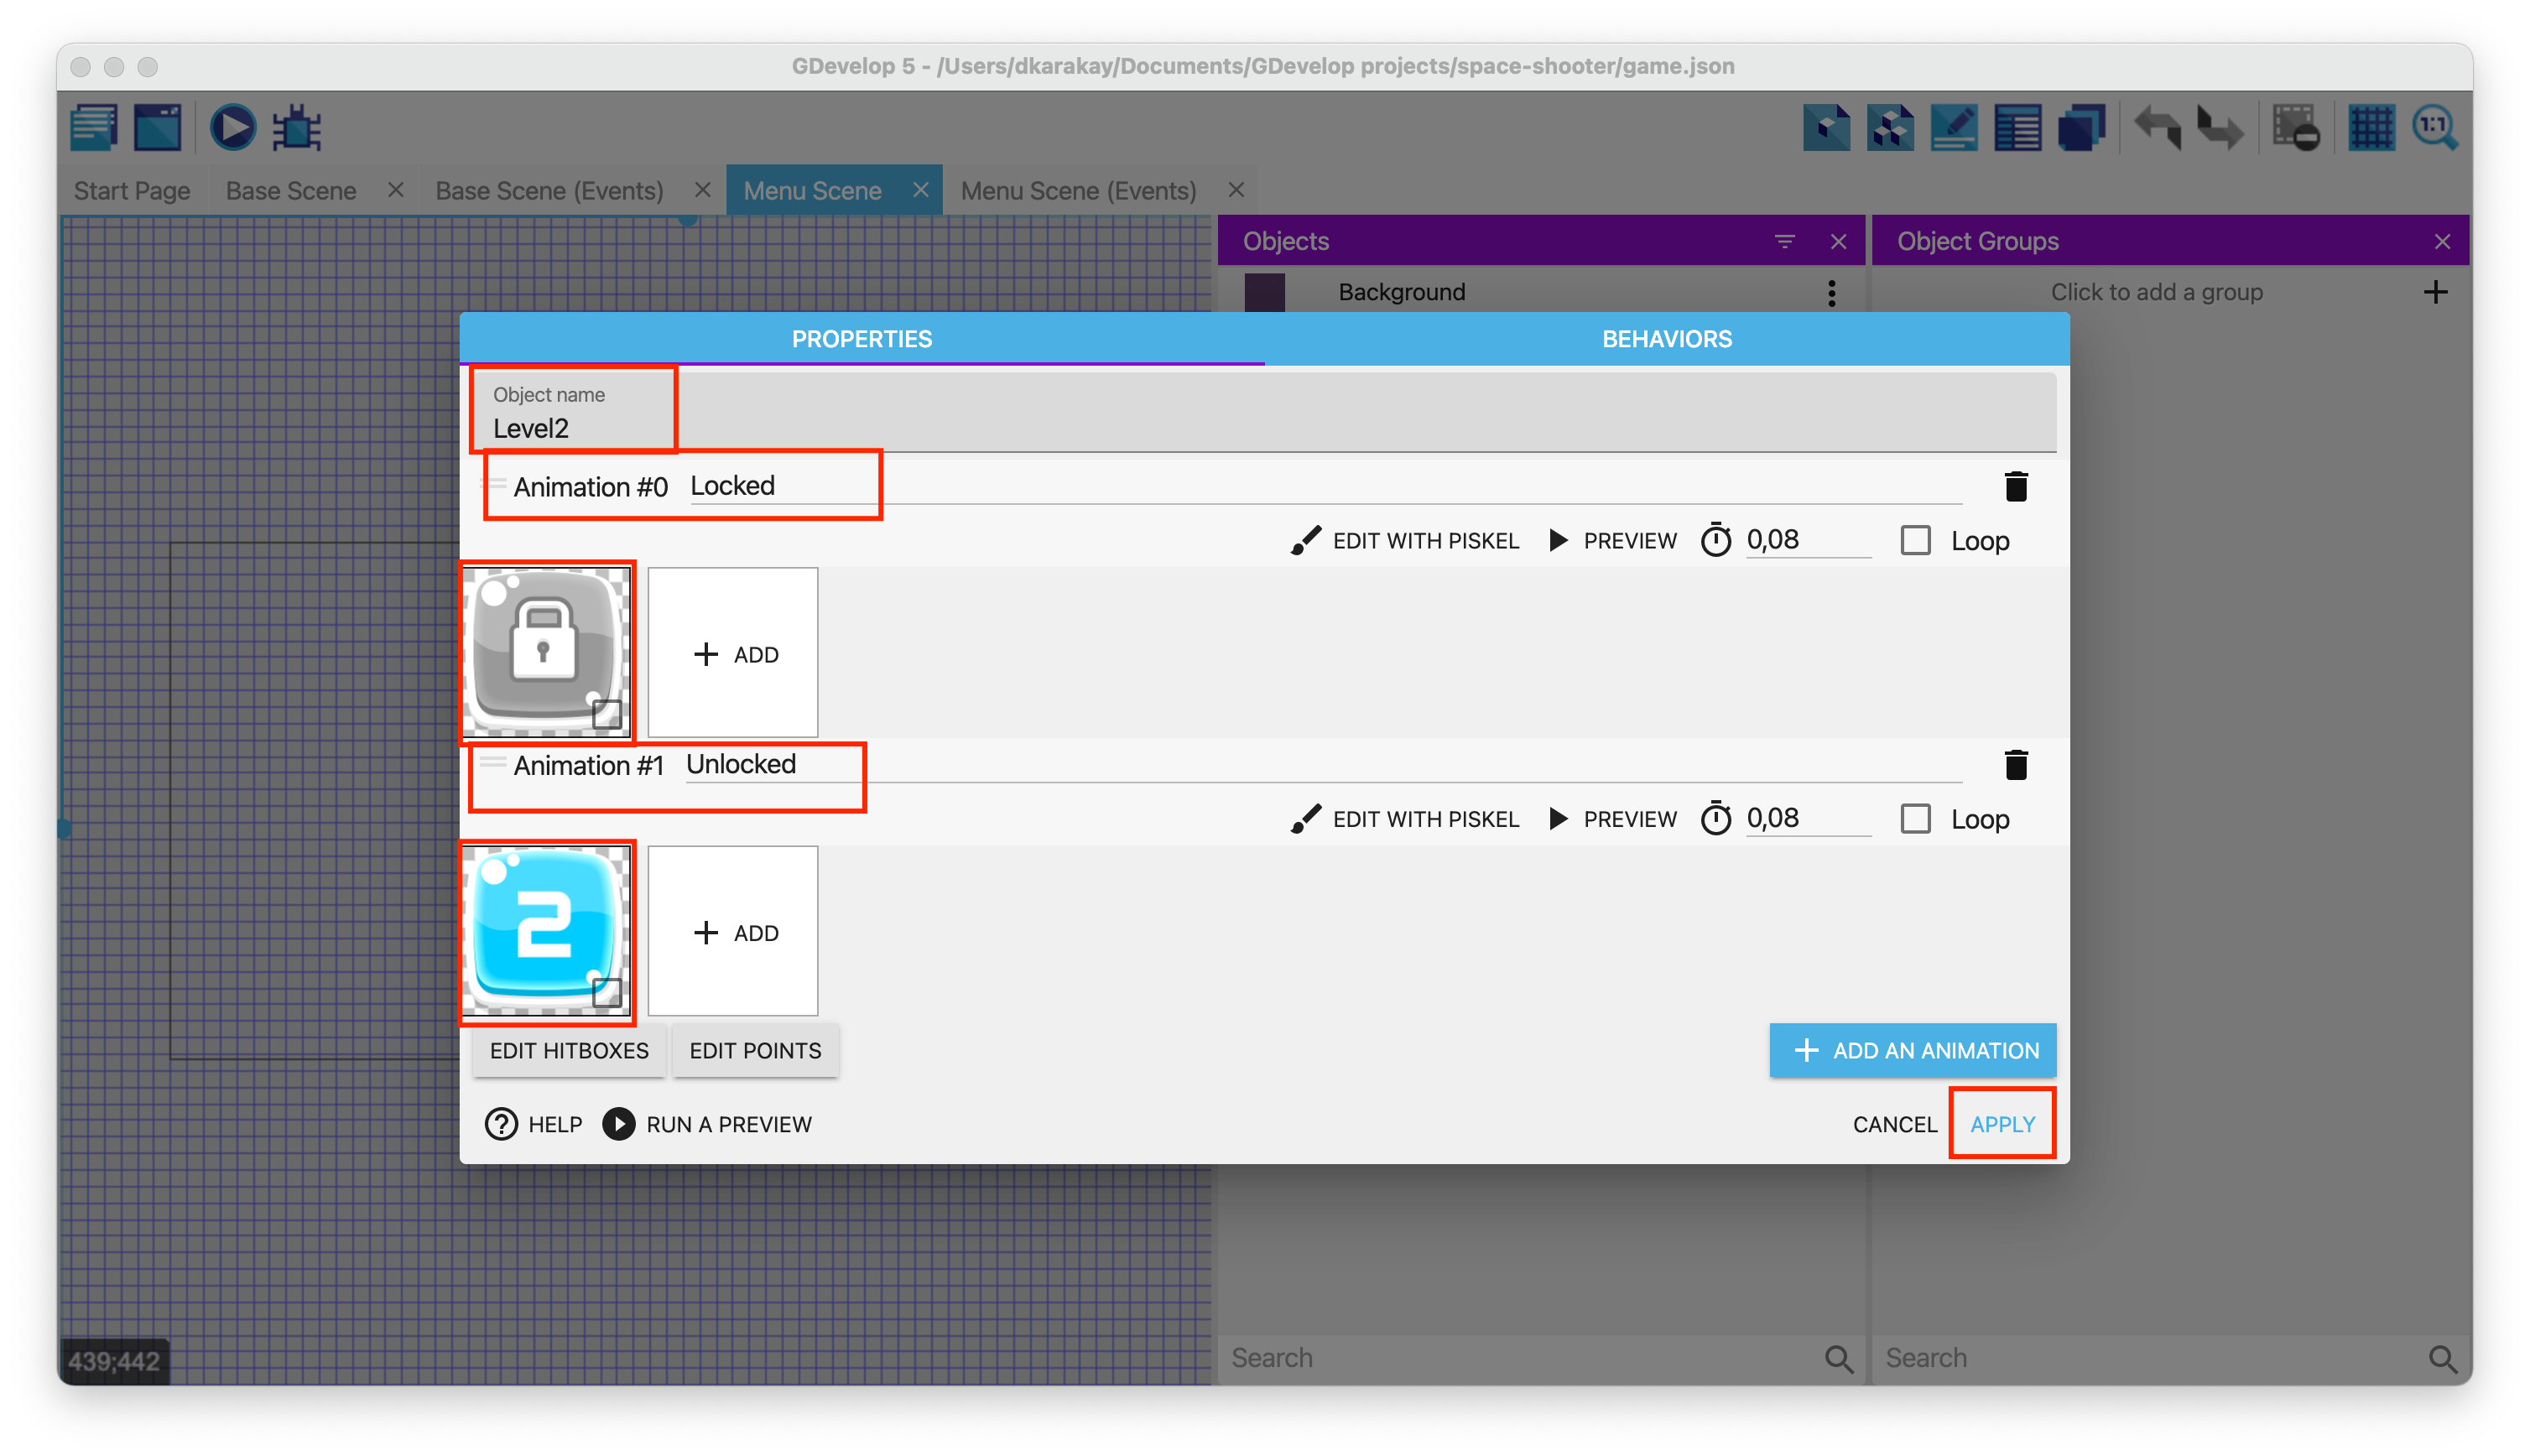Enable Loop for Locked animation
The height and width of the screenshot is (1456, 2530).
1915,541
